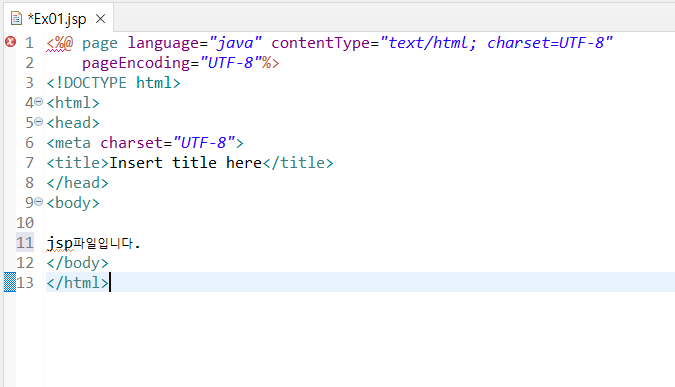Click the '<%@' directive opening on line 1
675x387 pixels.
click(59, 43)
